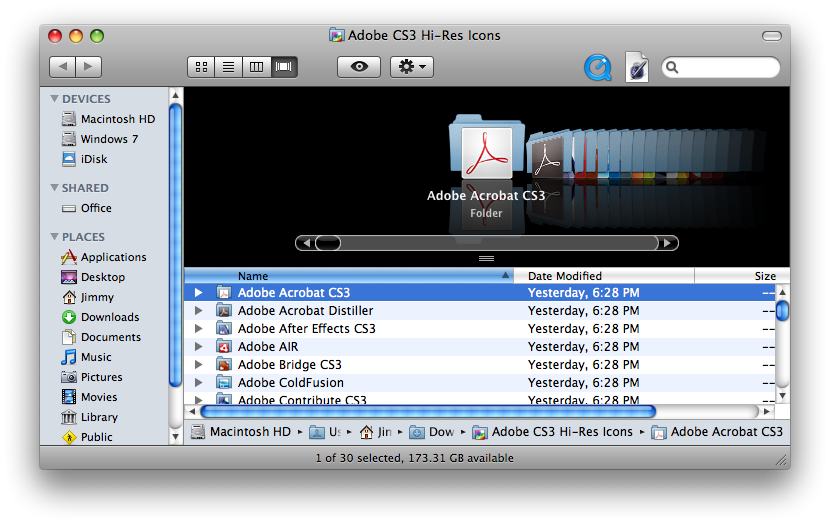Viewport: 830px width, 524px height.
Task: Open Applications in the sidebar
Action: (104, 257)
